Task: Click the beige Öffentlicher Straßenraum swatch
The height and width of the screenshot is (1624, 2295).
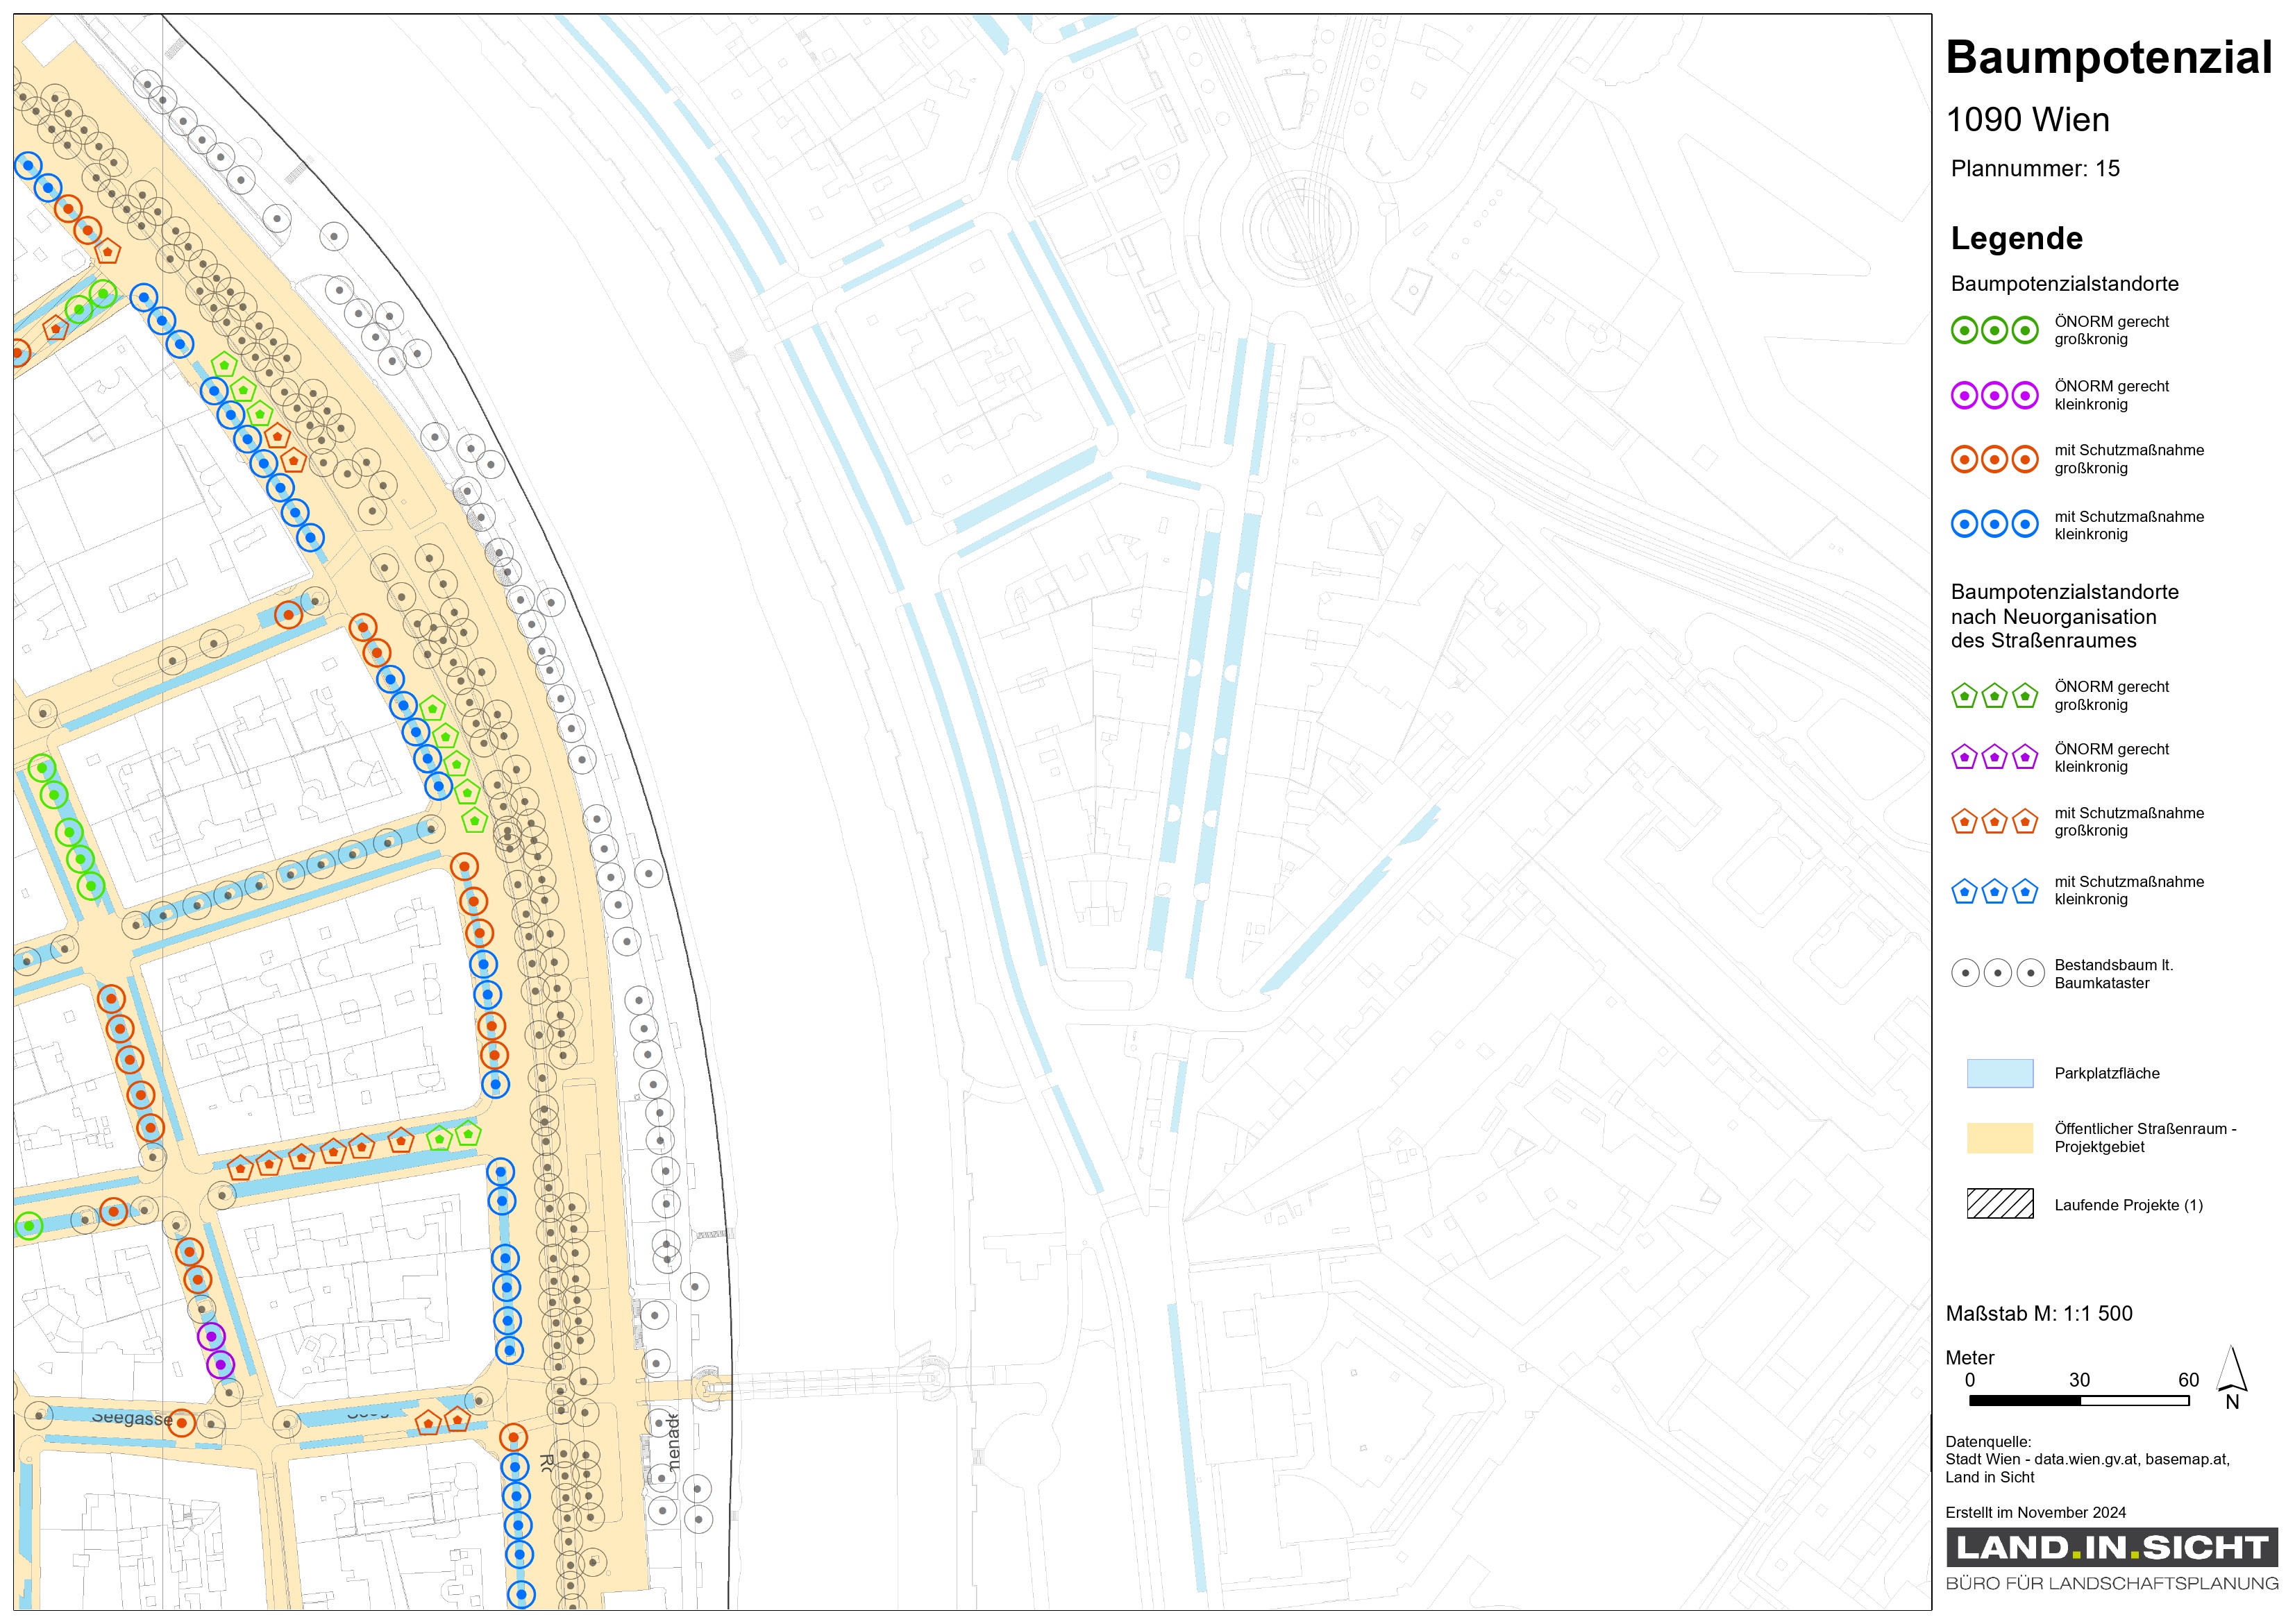Action: click(x=1999, y=1138)
